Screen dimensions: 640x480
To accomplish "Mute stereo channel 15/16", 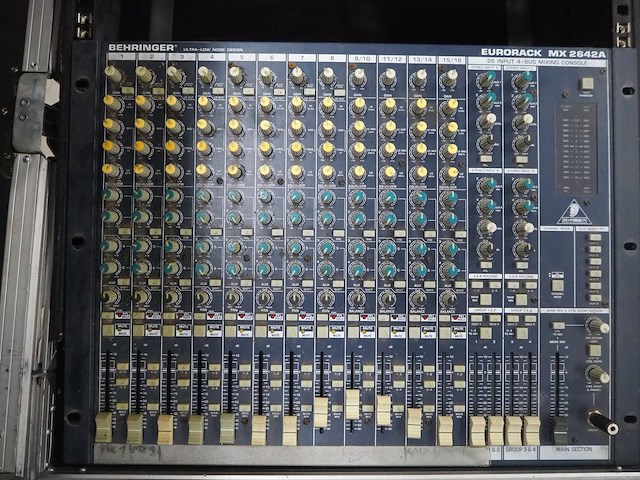I will coord(446,332).
